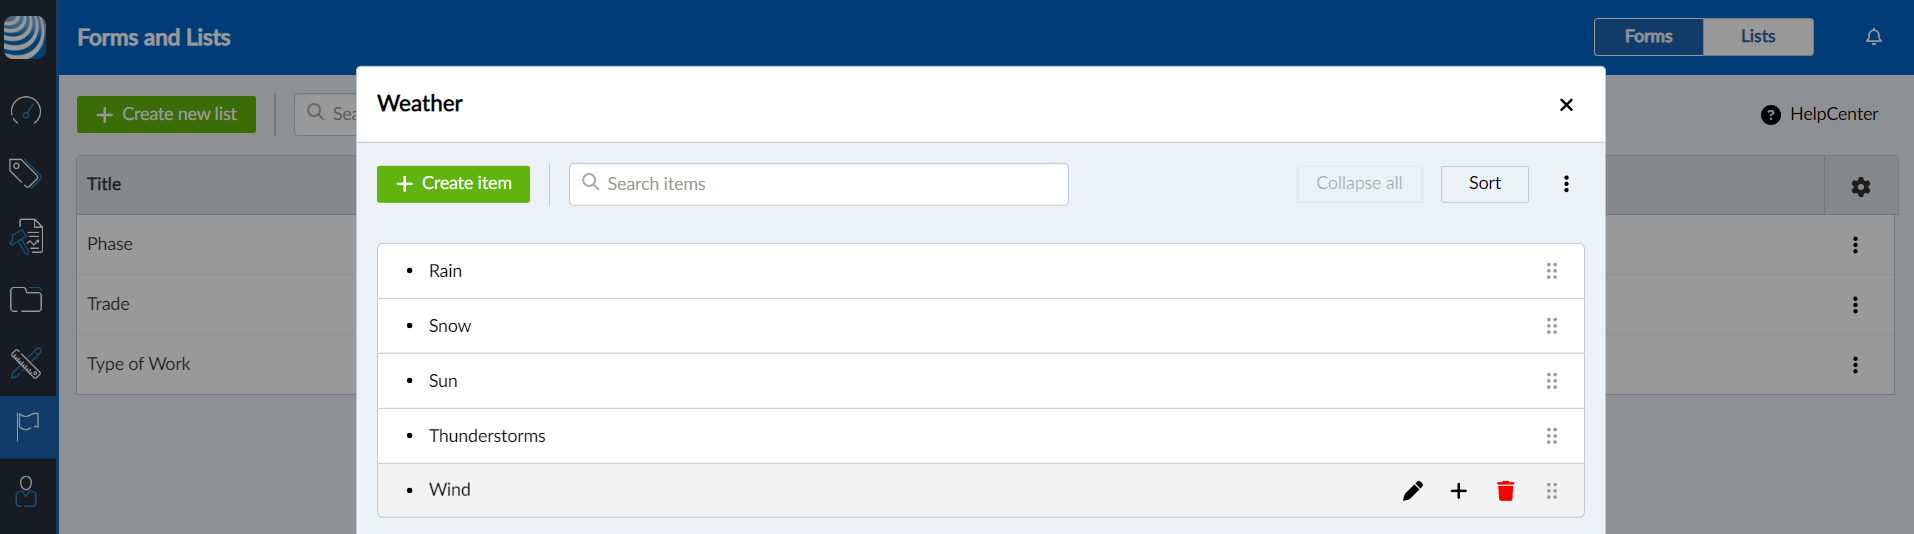Open the folder icon in sidebar
Image resolution: width=1914 pixels, height=534 pixels.
click(26, 300)
